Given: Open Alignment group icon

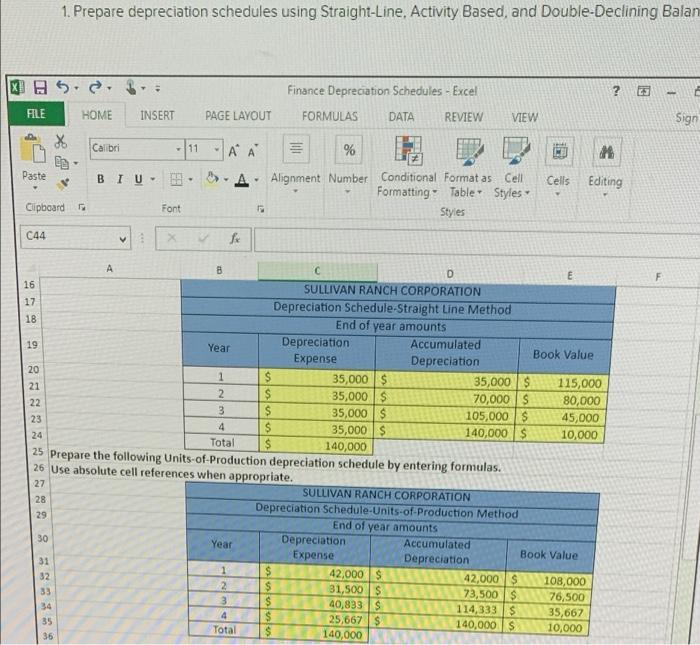Looking at the screenshot, I should tap(296, 148).
